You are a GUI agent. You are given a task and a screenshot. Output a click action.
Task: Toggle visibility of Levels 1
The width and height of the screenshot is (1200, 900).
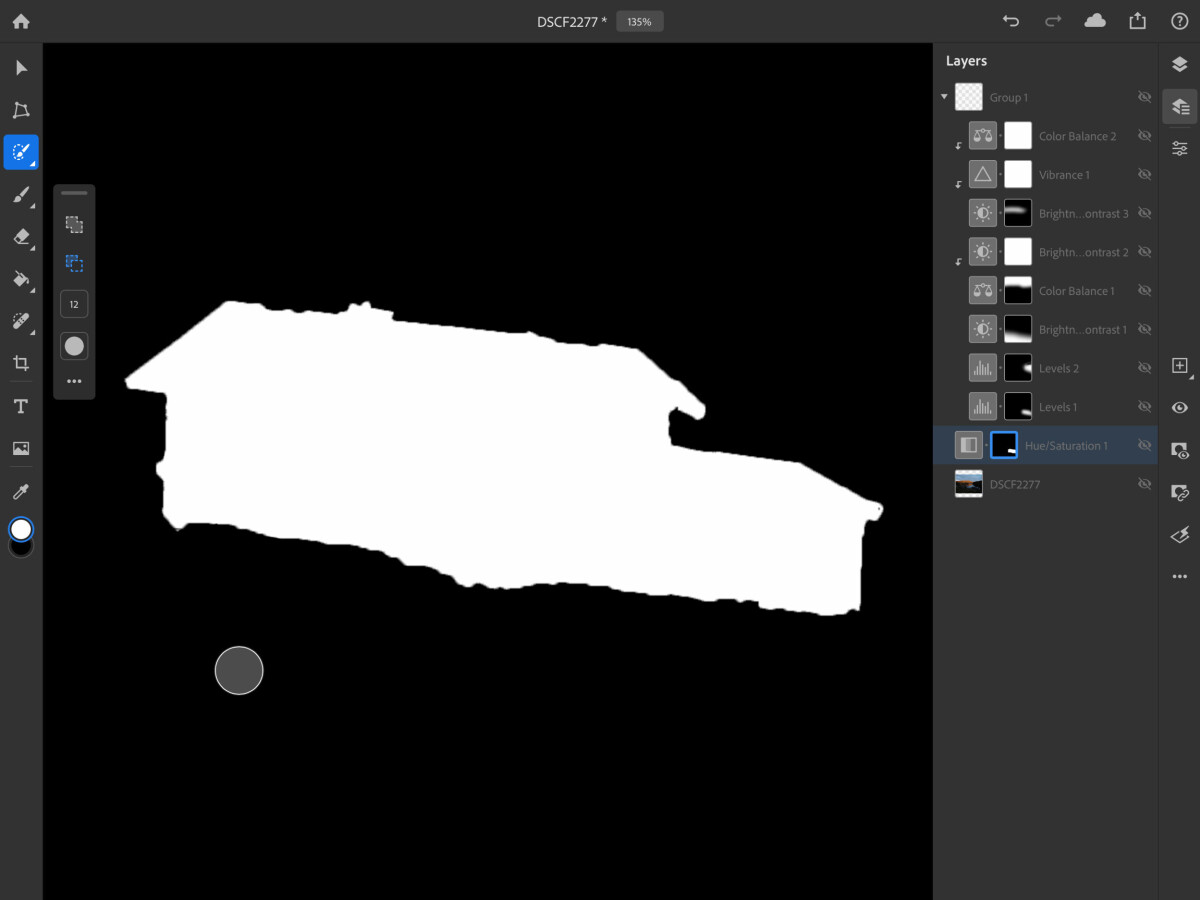pyautogui.click(x=1145, y=407)
